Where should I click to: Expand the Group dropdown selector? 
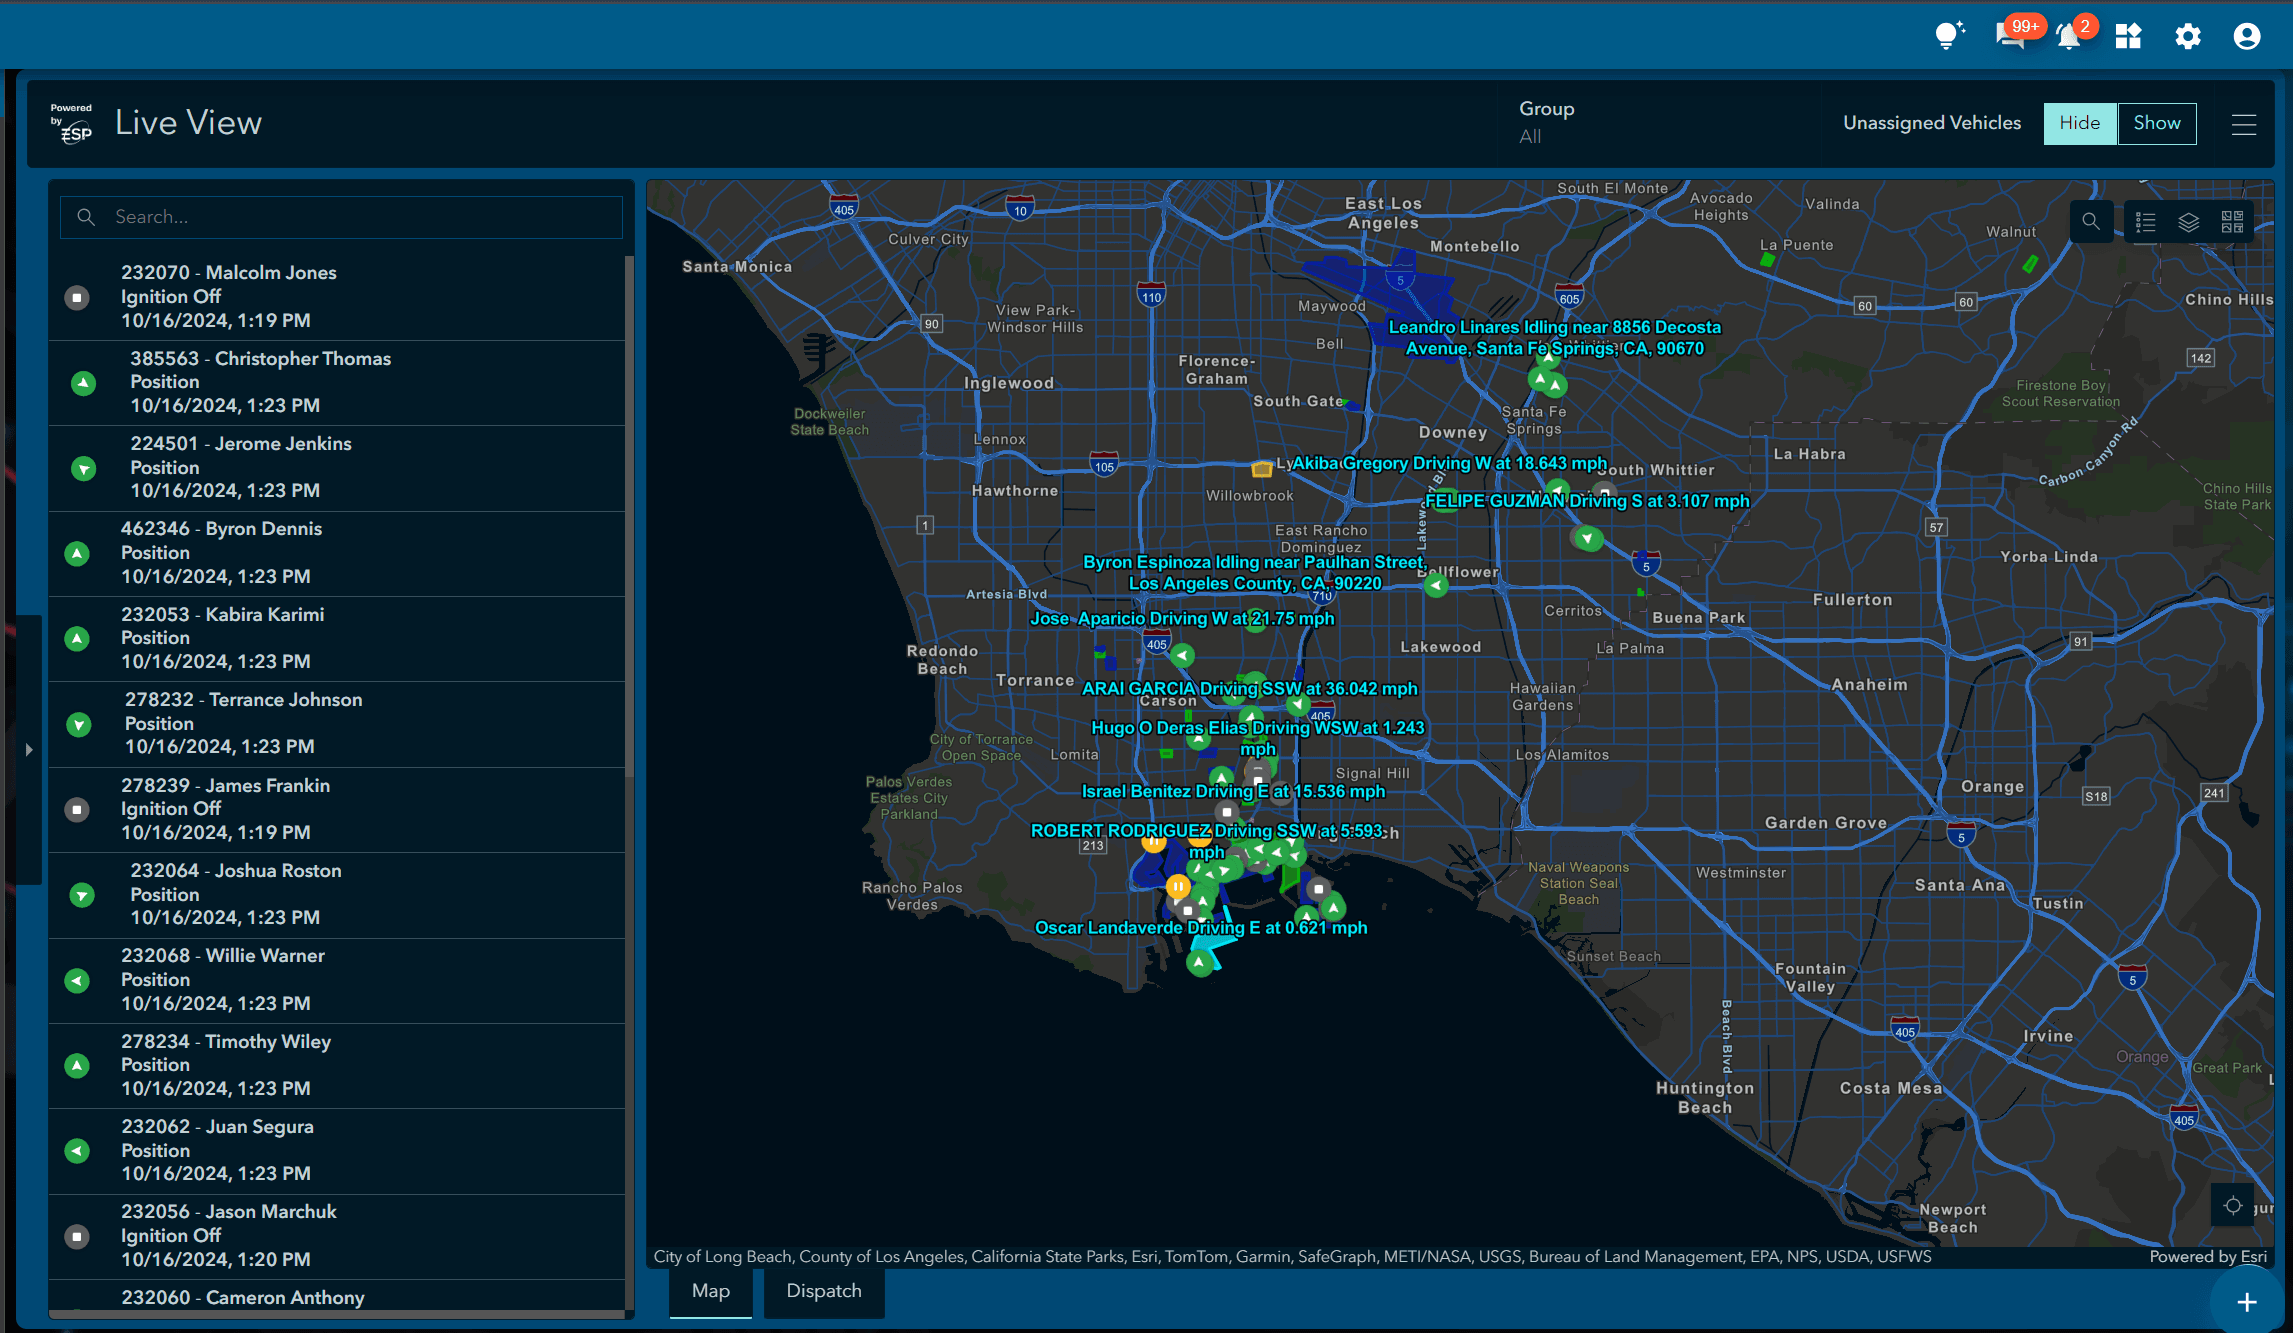1547,121
